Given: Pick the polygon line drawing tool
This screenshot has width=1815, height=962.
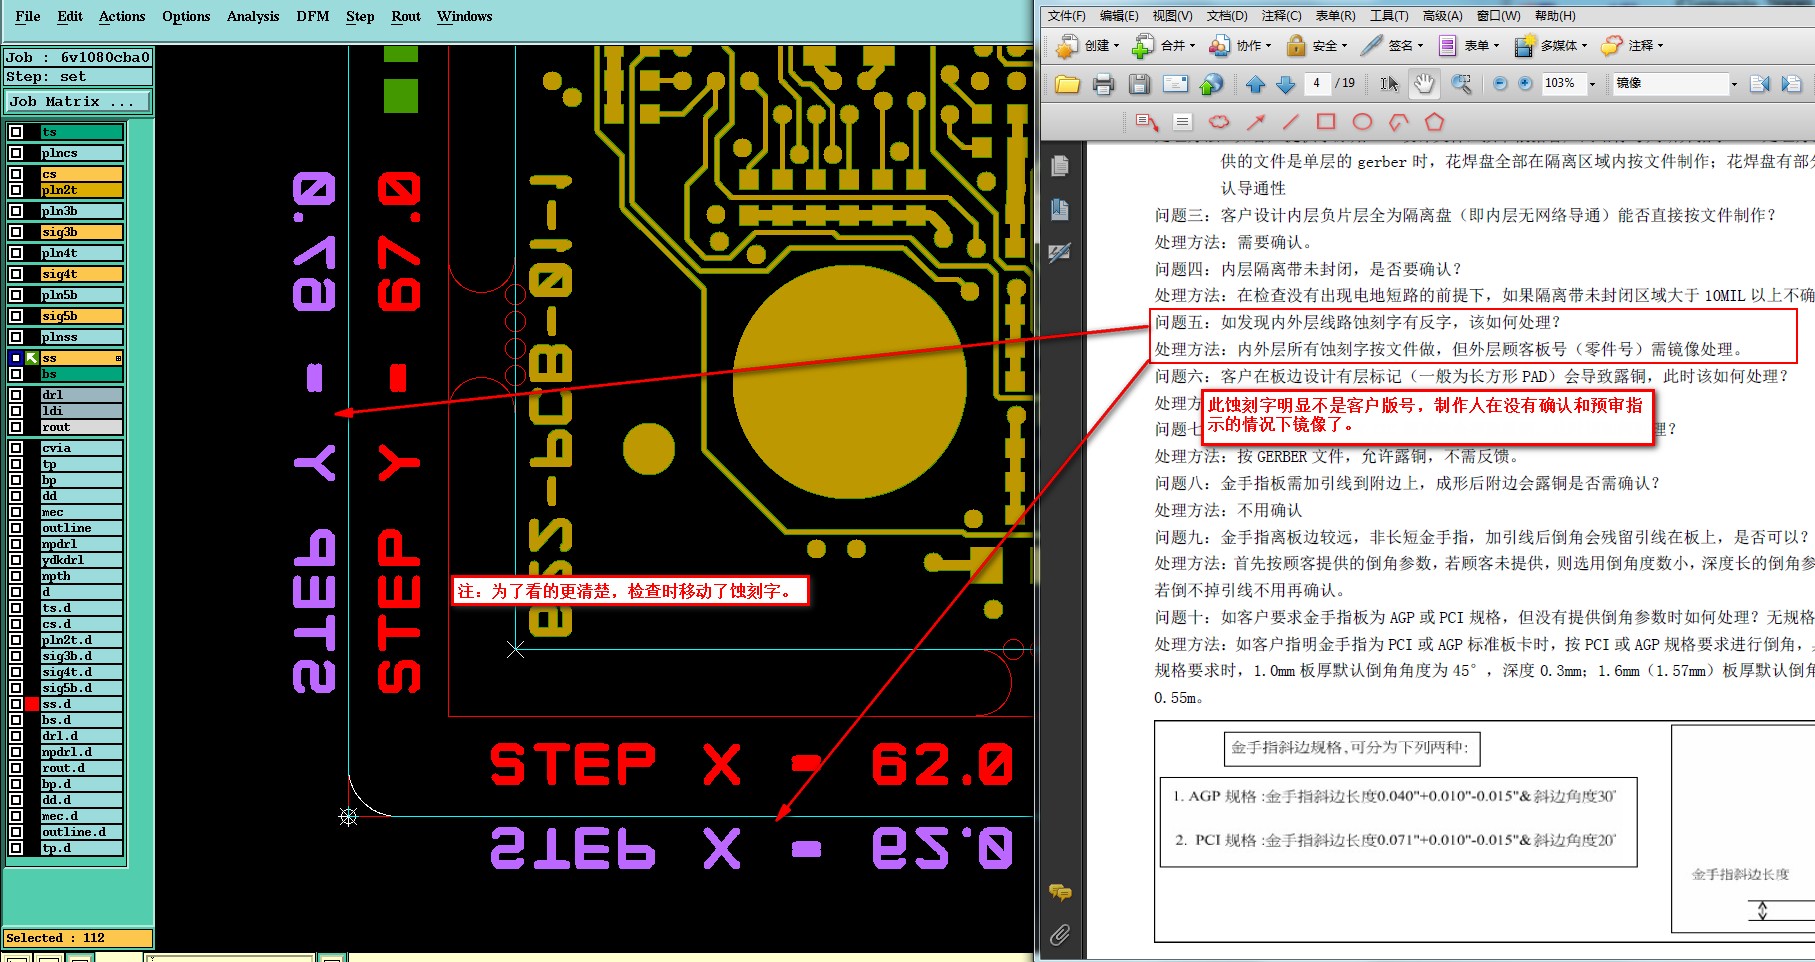Looking at the screenshot, I should 1398,122.
